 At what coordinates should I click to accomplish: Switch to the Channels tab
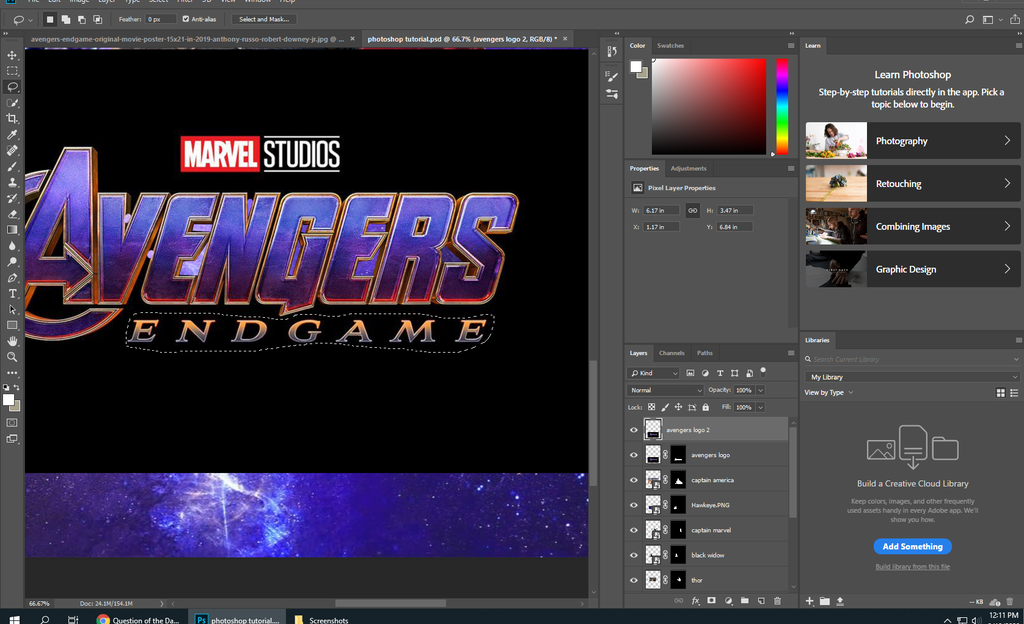671,352
